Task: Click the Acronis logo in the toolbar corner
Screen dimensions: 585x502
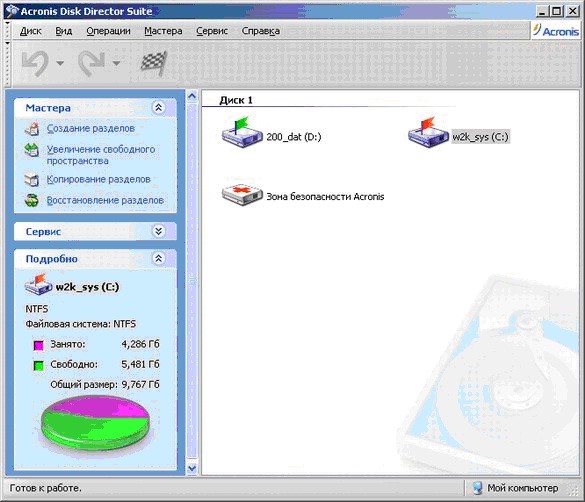Action: [556, 31]
